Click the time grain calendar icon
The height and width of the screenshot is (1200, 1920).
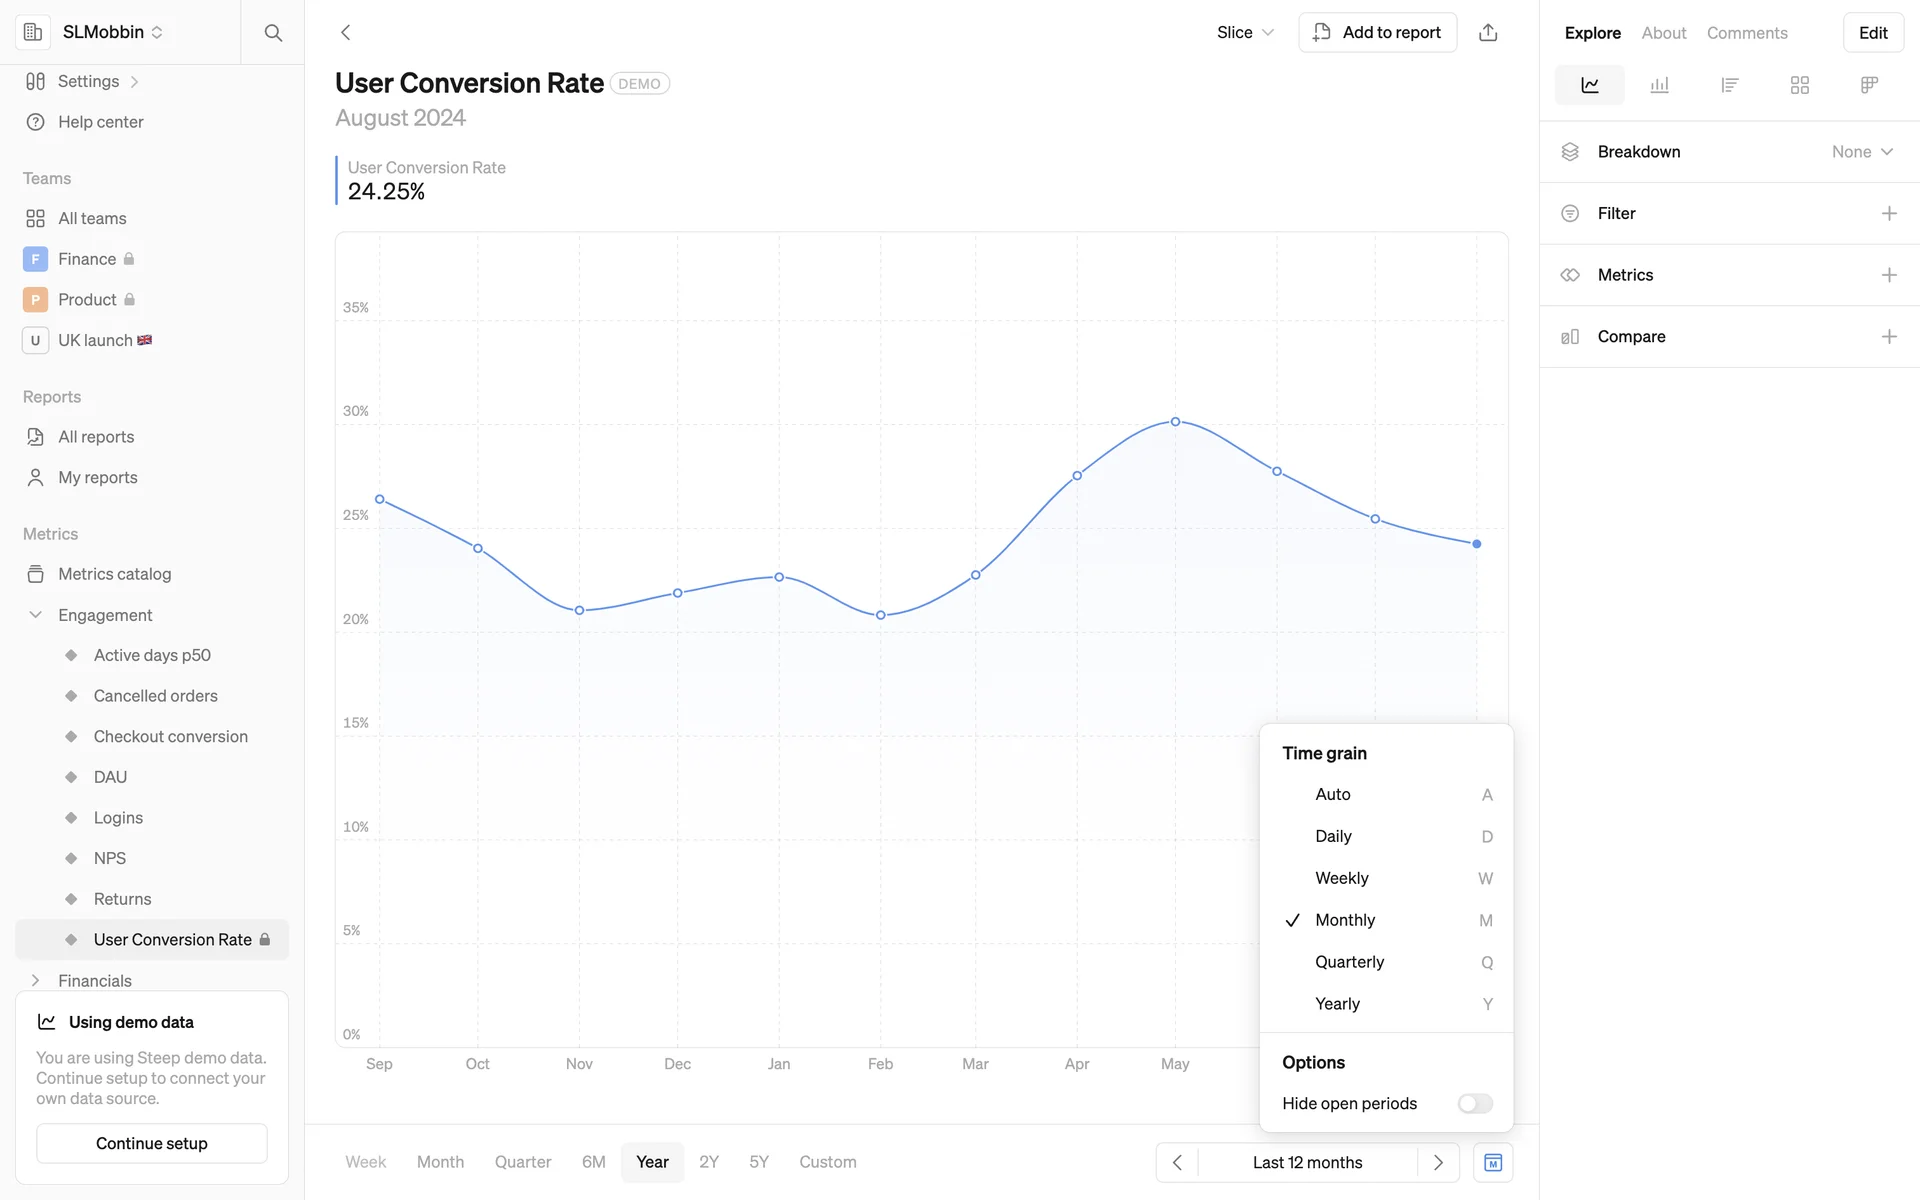[x=1492, y=1162]
